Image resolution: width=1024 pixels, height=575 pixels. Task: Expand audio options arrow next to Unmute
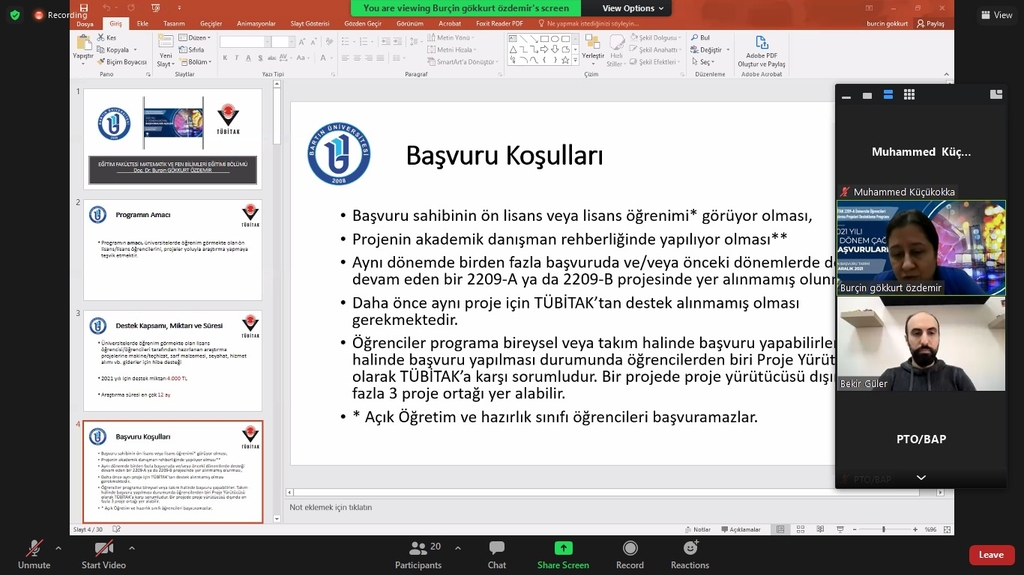point(58,548)
